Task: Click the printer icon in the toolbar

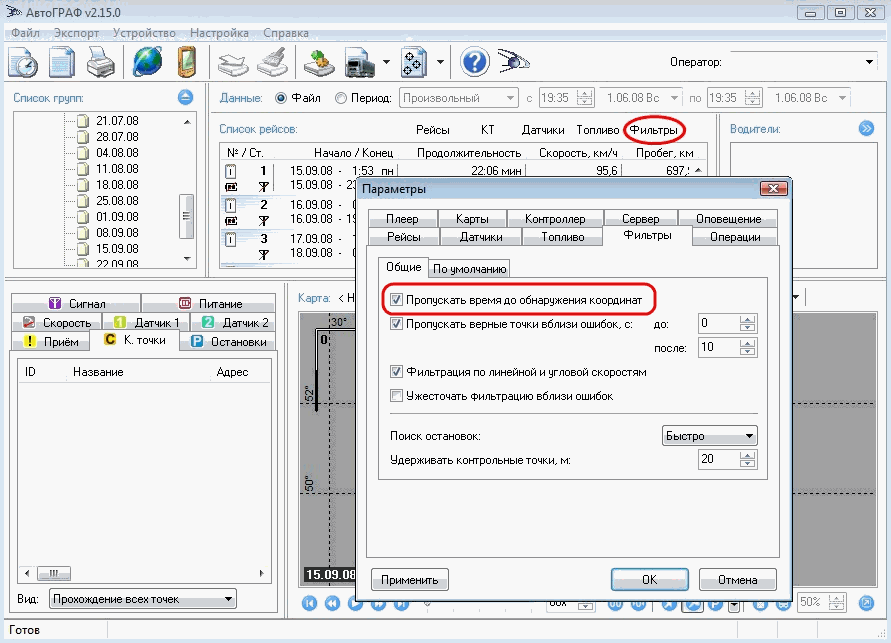Action: click(x=99, y=63)
